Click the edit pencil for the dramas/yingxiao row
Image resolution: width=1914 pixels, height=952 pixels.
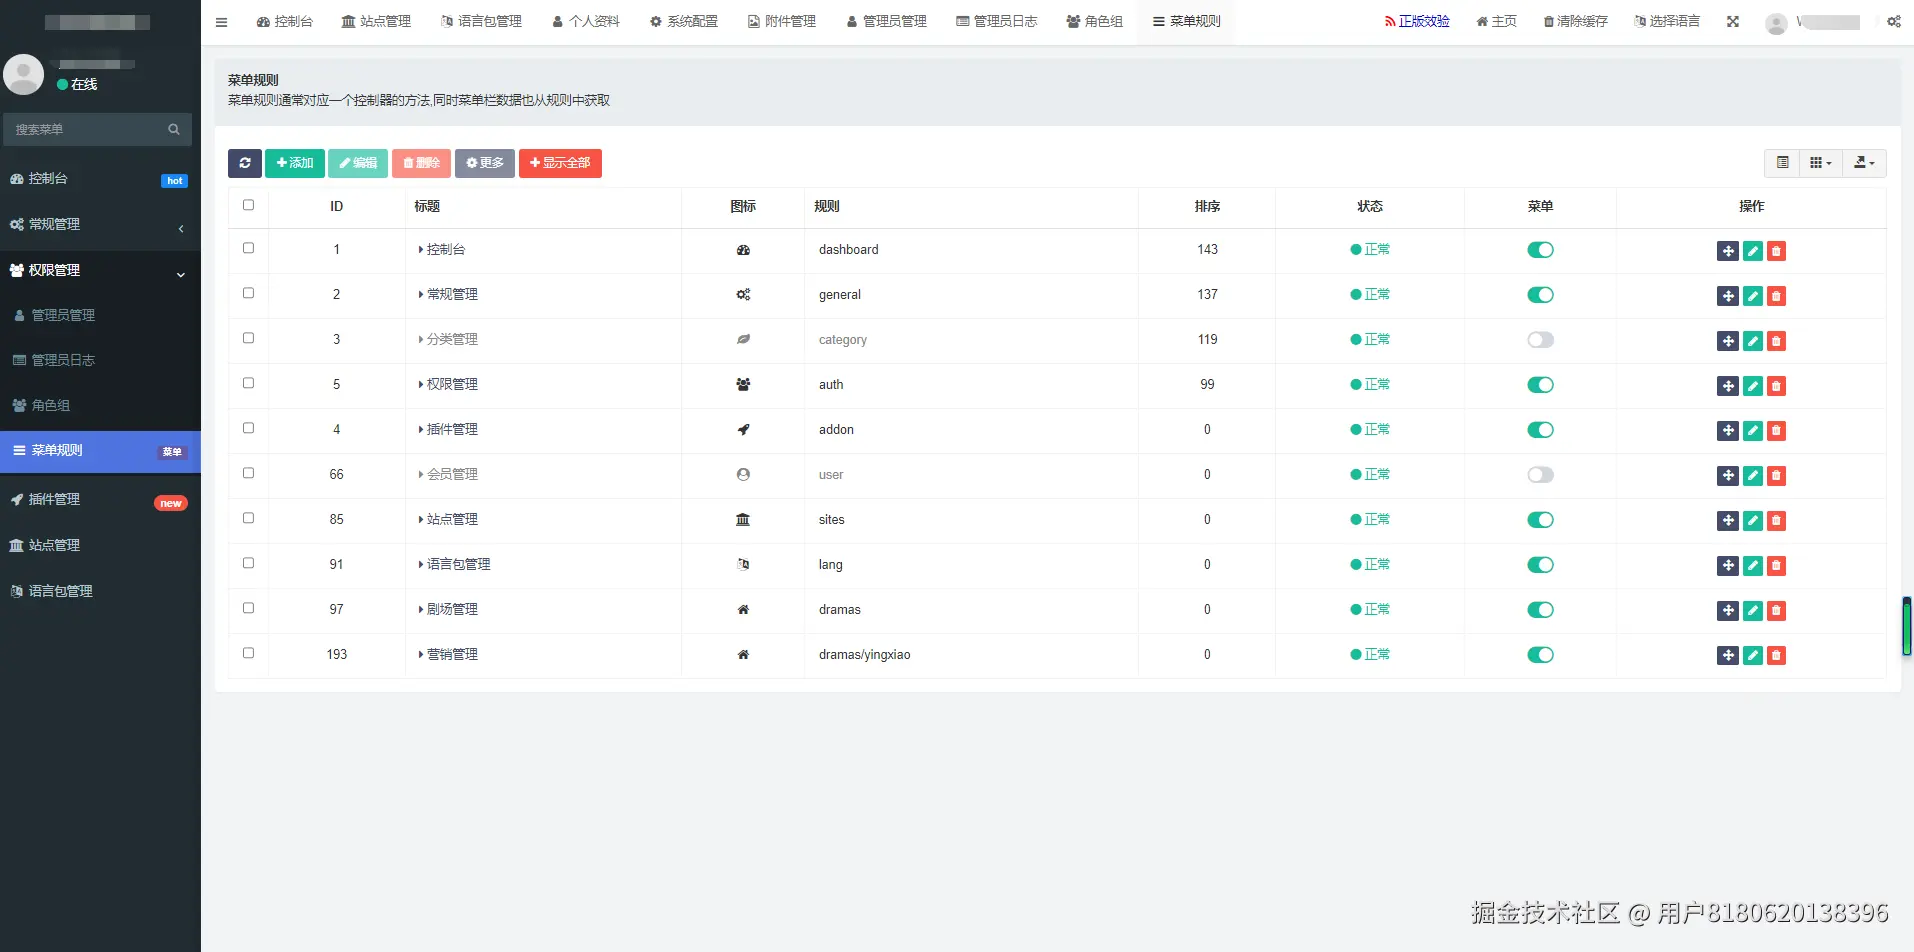click(x=1752, y=656)
